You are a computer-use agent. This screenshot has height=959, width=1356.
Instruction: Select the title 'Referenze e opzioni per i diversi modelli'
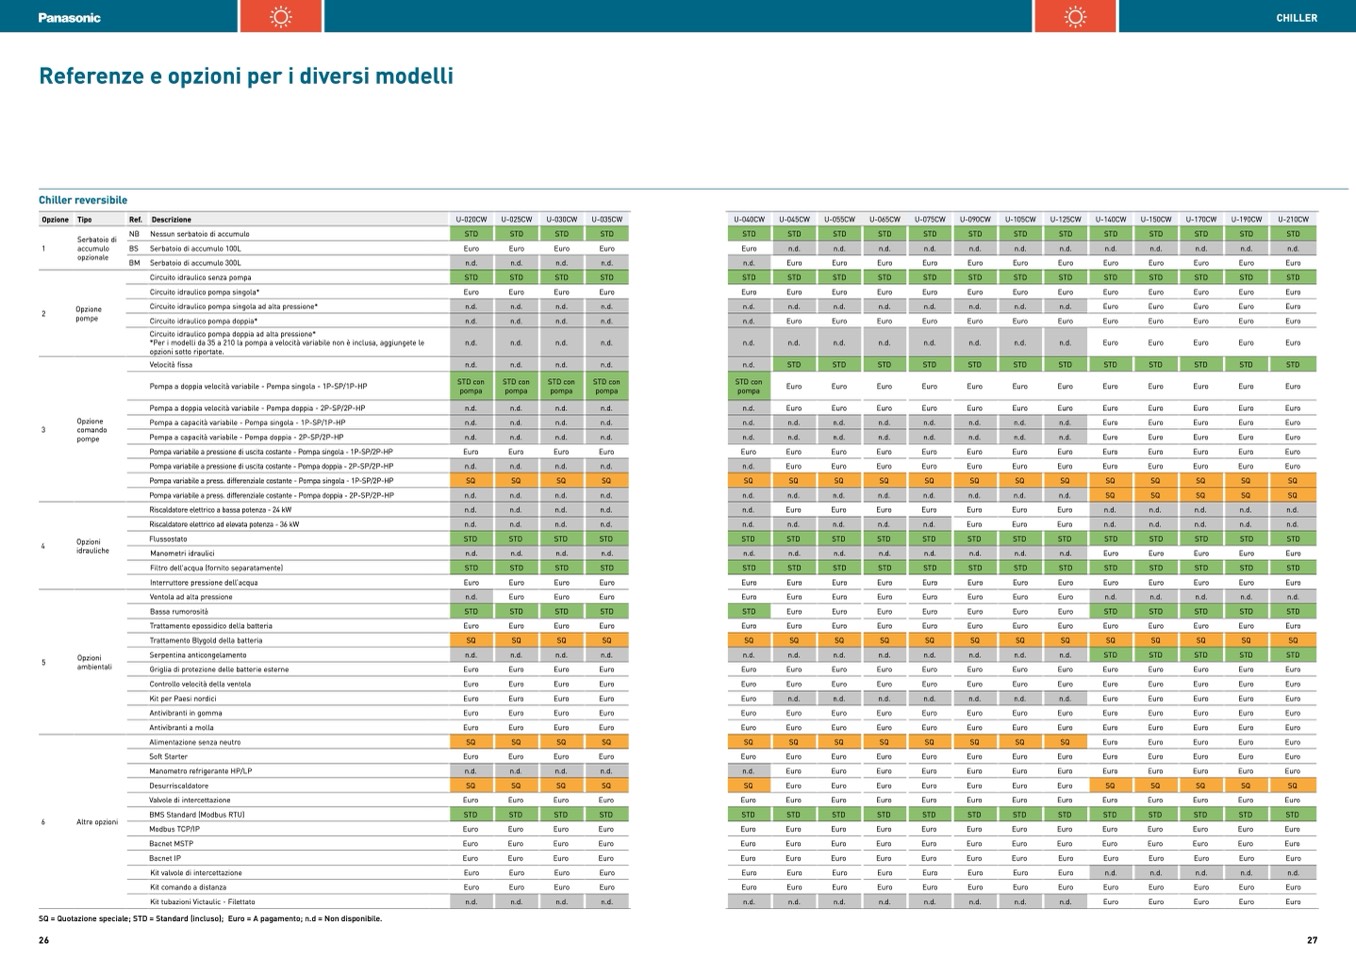(x=246, y=76)
